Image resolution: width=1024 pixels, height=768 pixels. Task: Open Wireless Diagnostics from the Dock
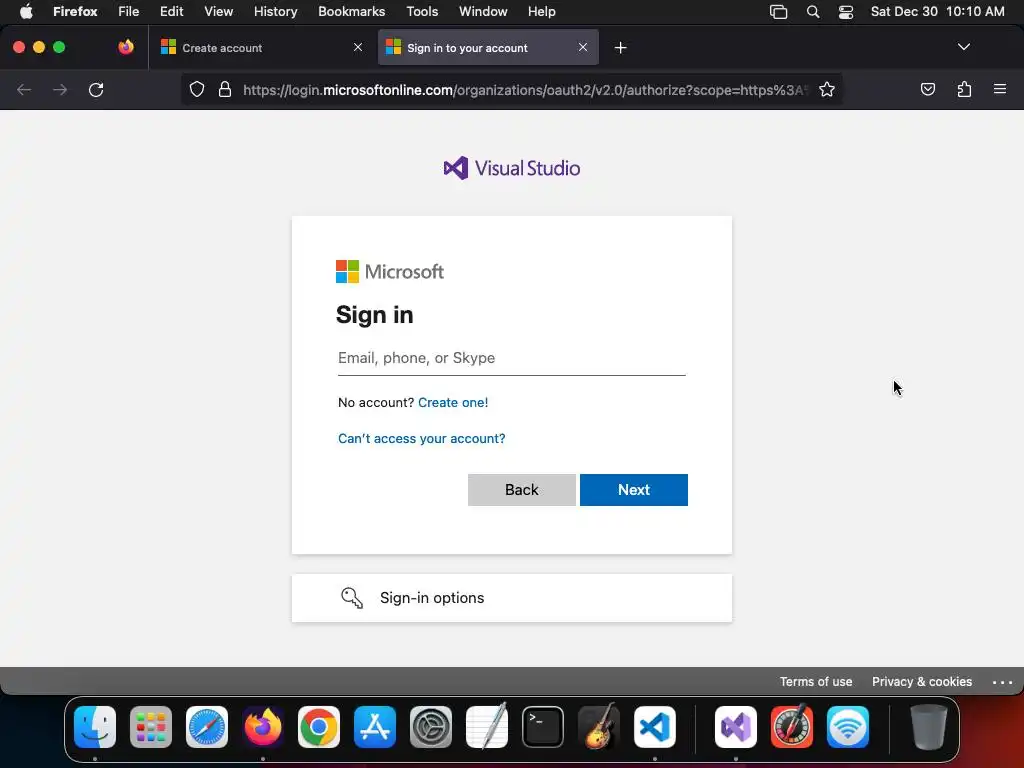click(848, 726)
